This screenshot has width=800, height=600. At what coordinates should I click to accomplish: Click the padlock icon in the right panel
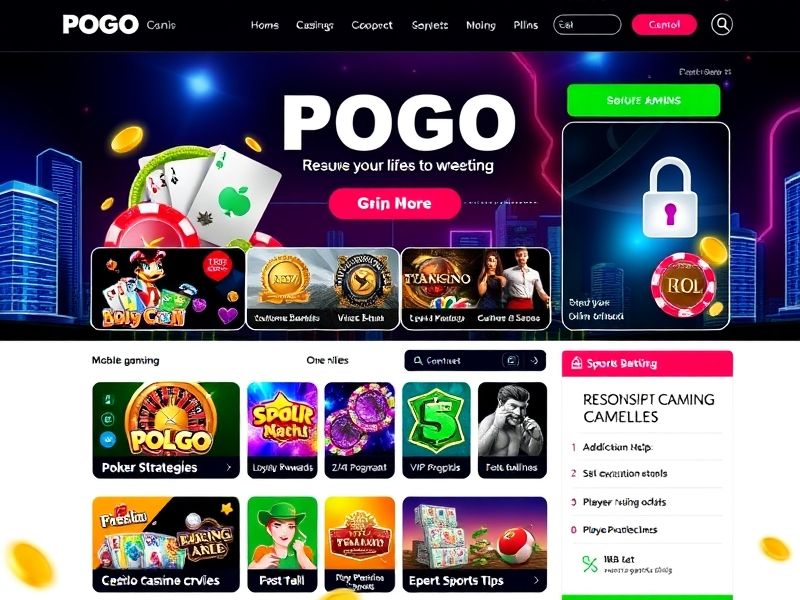pyautogui.click(x=669, y=198)
